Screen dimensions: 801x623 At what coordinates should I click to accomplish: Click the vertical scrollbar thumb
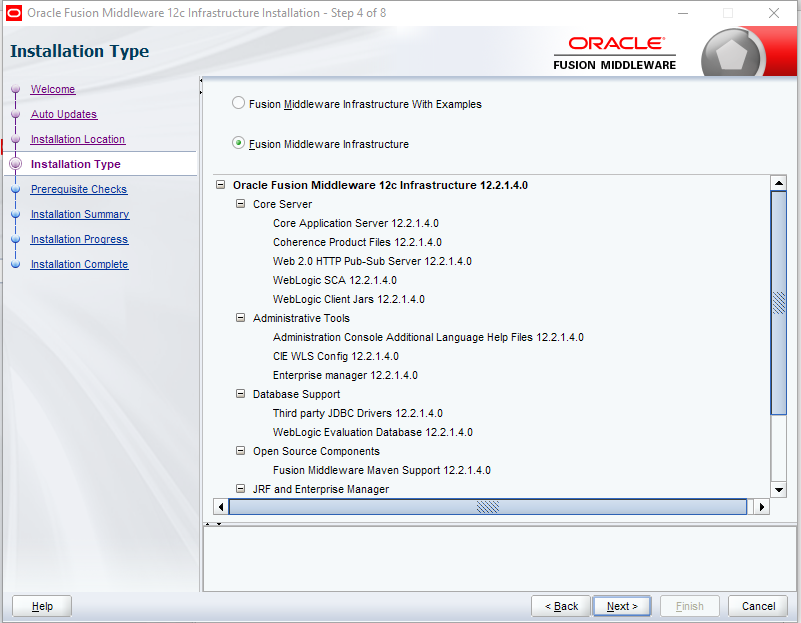[779, 303]
